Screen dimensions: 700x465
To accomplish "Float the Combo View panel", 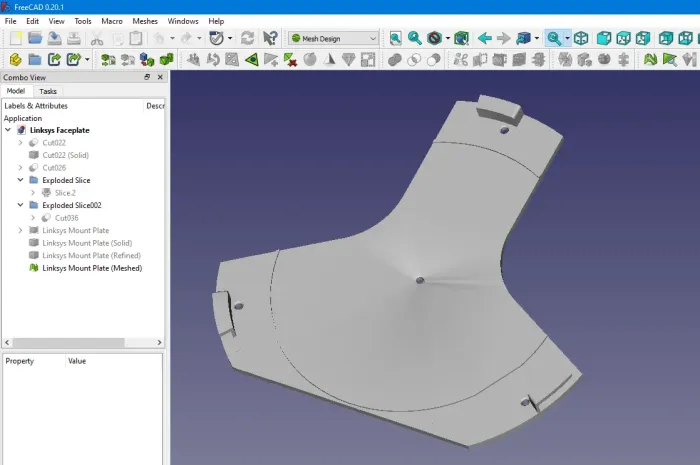I will pos(147,77).
